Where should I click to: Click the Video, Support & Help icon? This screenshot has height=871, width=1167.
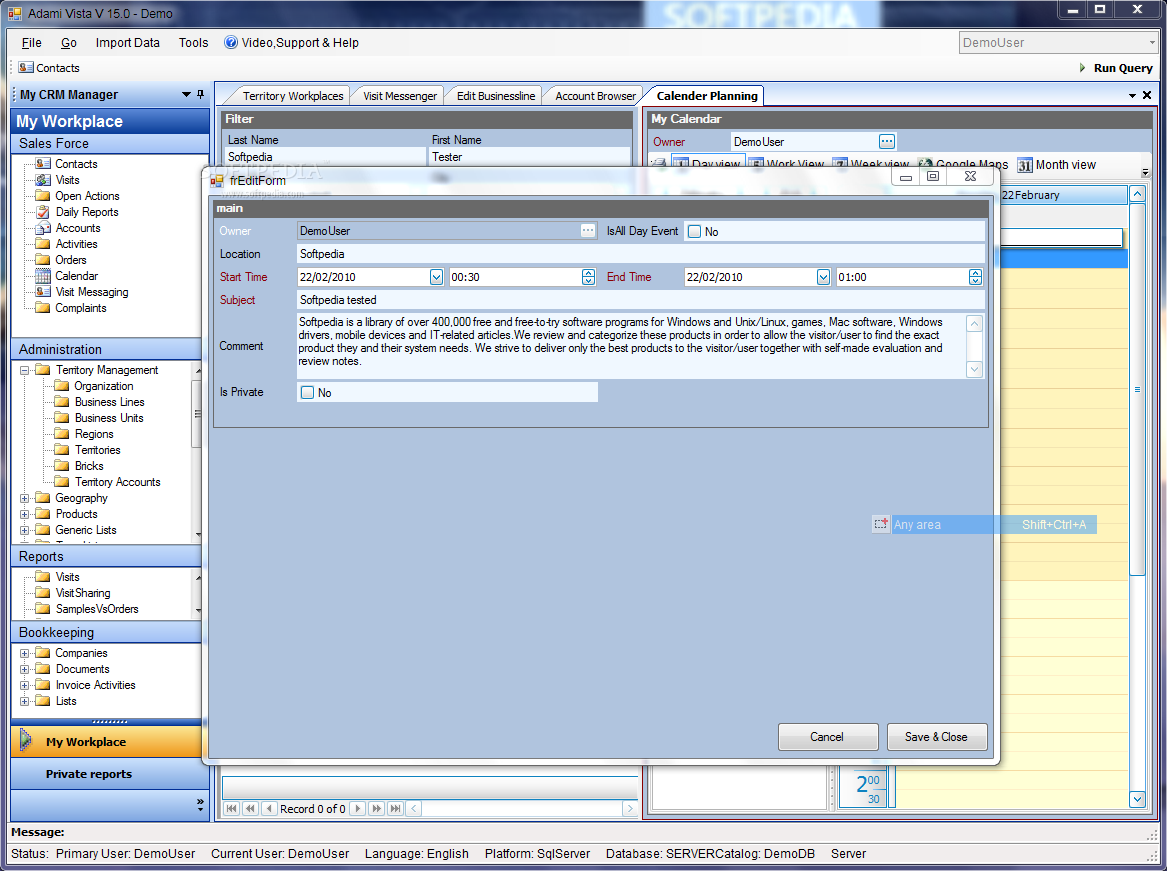coord(231,42)
